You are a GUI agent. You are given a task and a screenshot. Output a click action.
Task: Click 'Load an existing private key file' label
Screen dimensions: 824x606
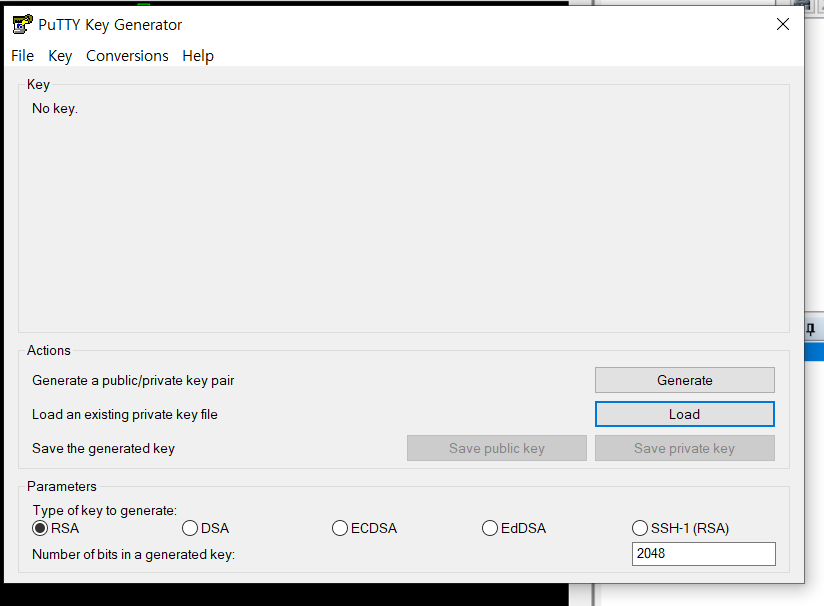pos(125,415)
